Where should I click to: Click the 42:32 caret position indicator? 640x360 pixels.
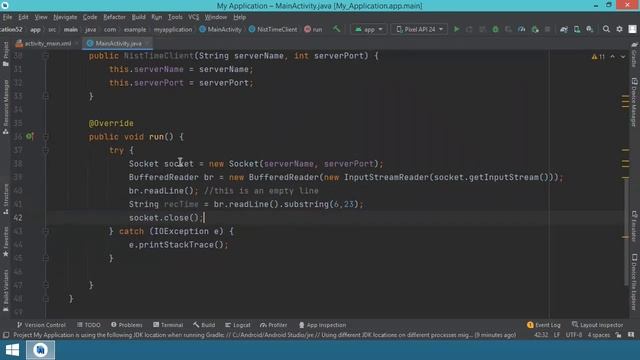[x=541, y=335]
